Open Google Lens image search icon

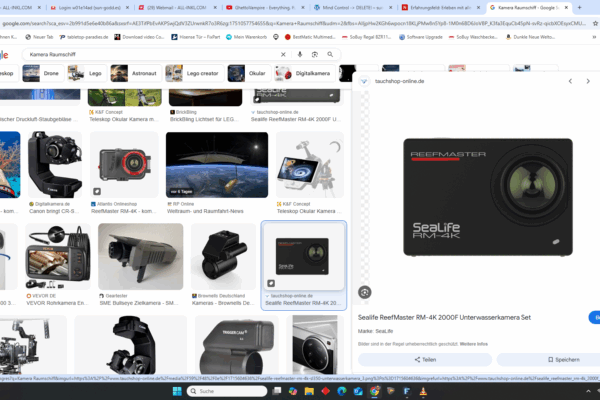[x=315, y=54]
